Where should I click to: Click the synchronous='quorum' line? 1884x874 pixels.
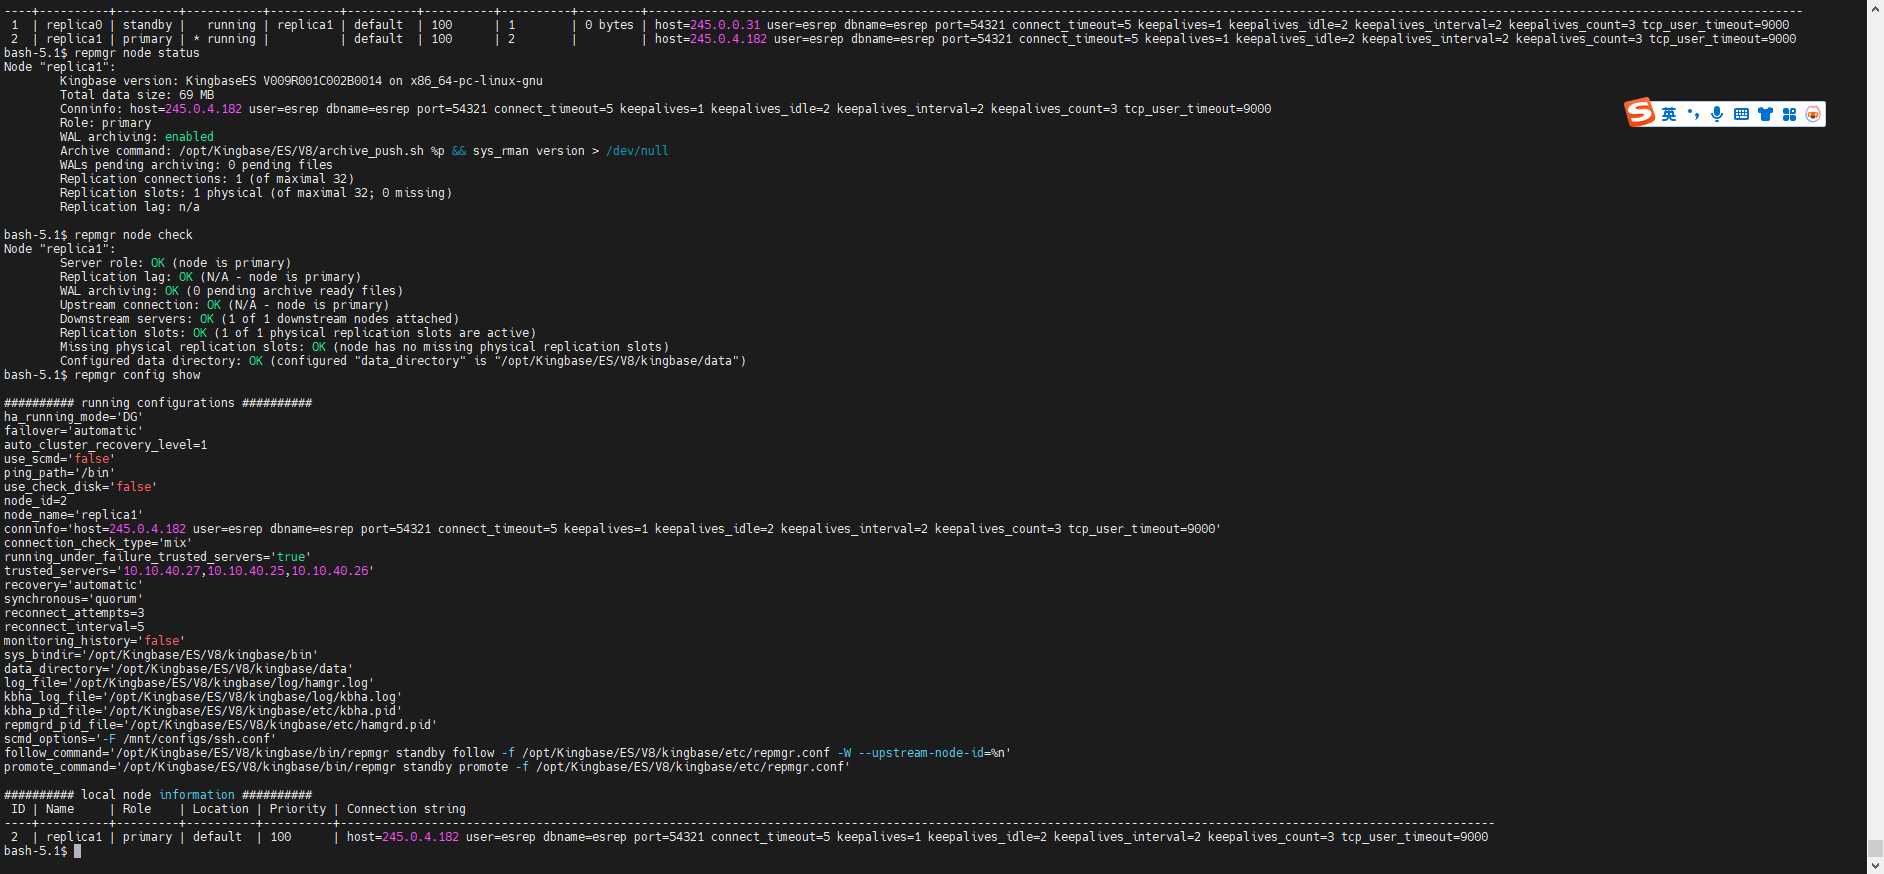73,599
